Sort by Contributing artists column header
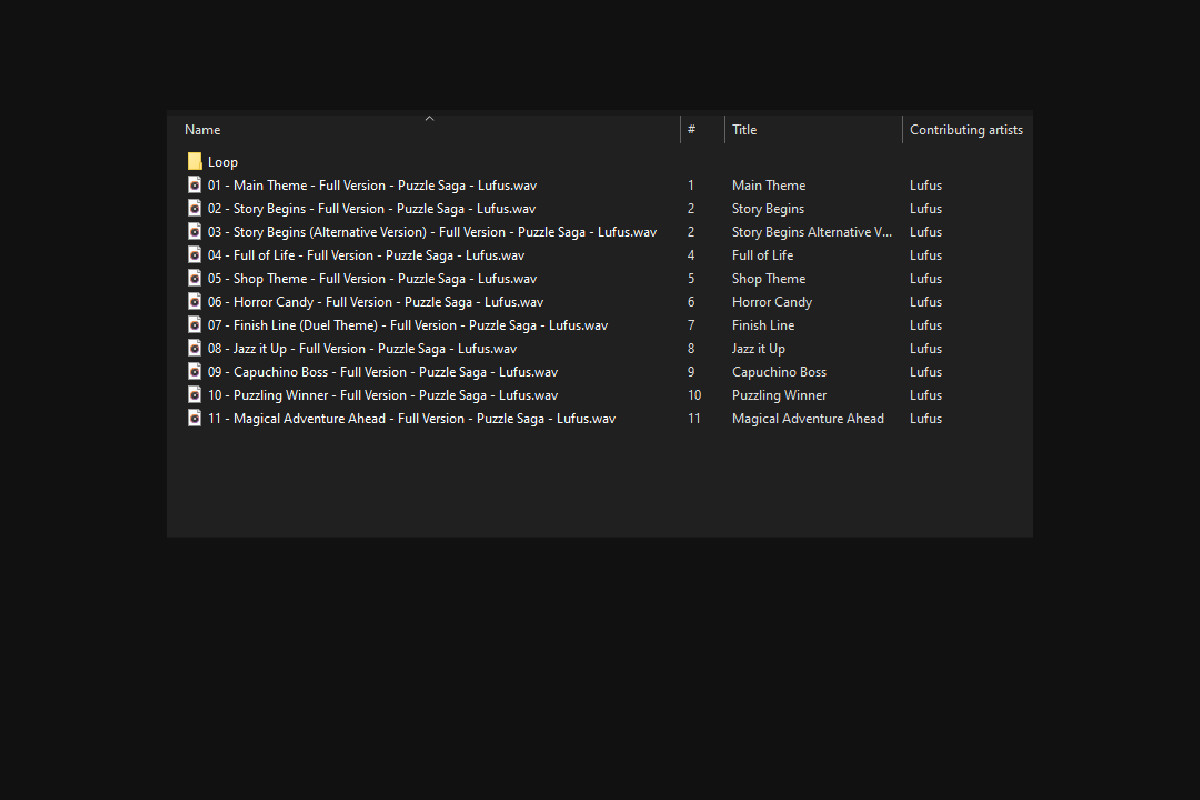 [965, 130]
